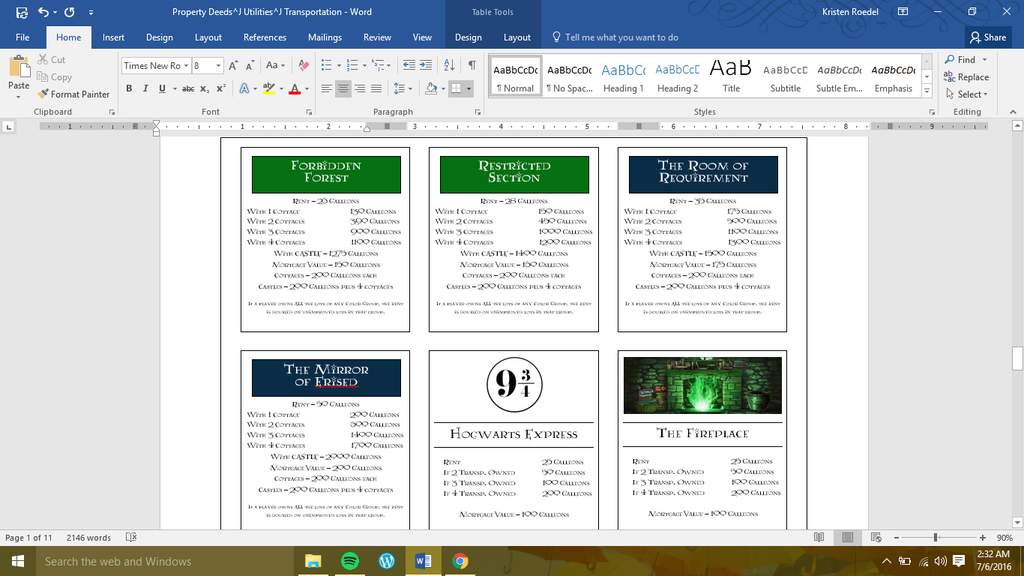The width and height of the screenshot is (1024, 576).
Task: Expand the Styles gallery More arrow
Action: [929, 90]
